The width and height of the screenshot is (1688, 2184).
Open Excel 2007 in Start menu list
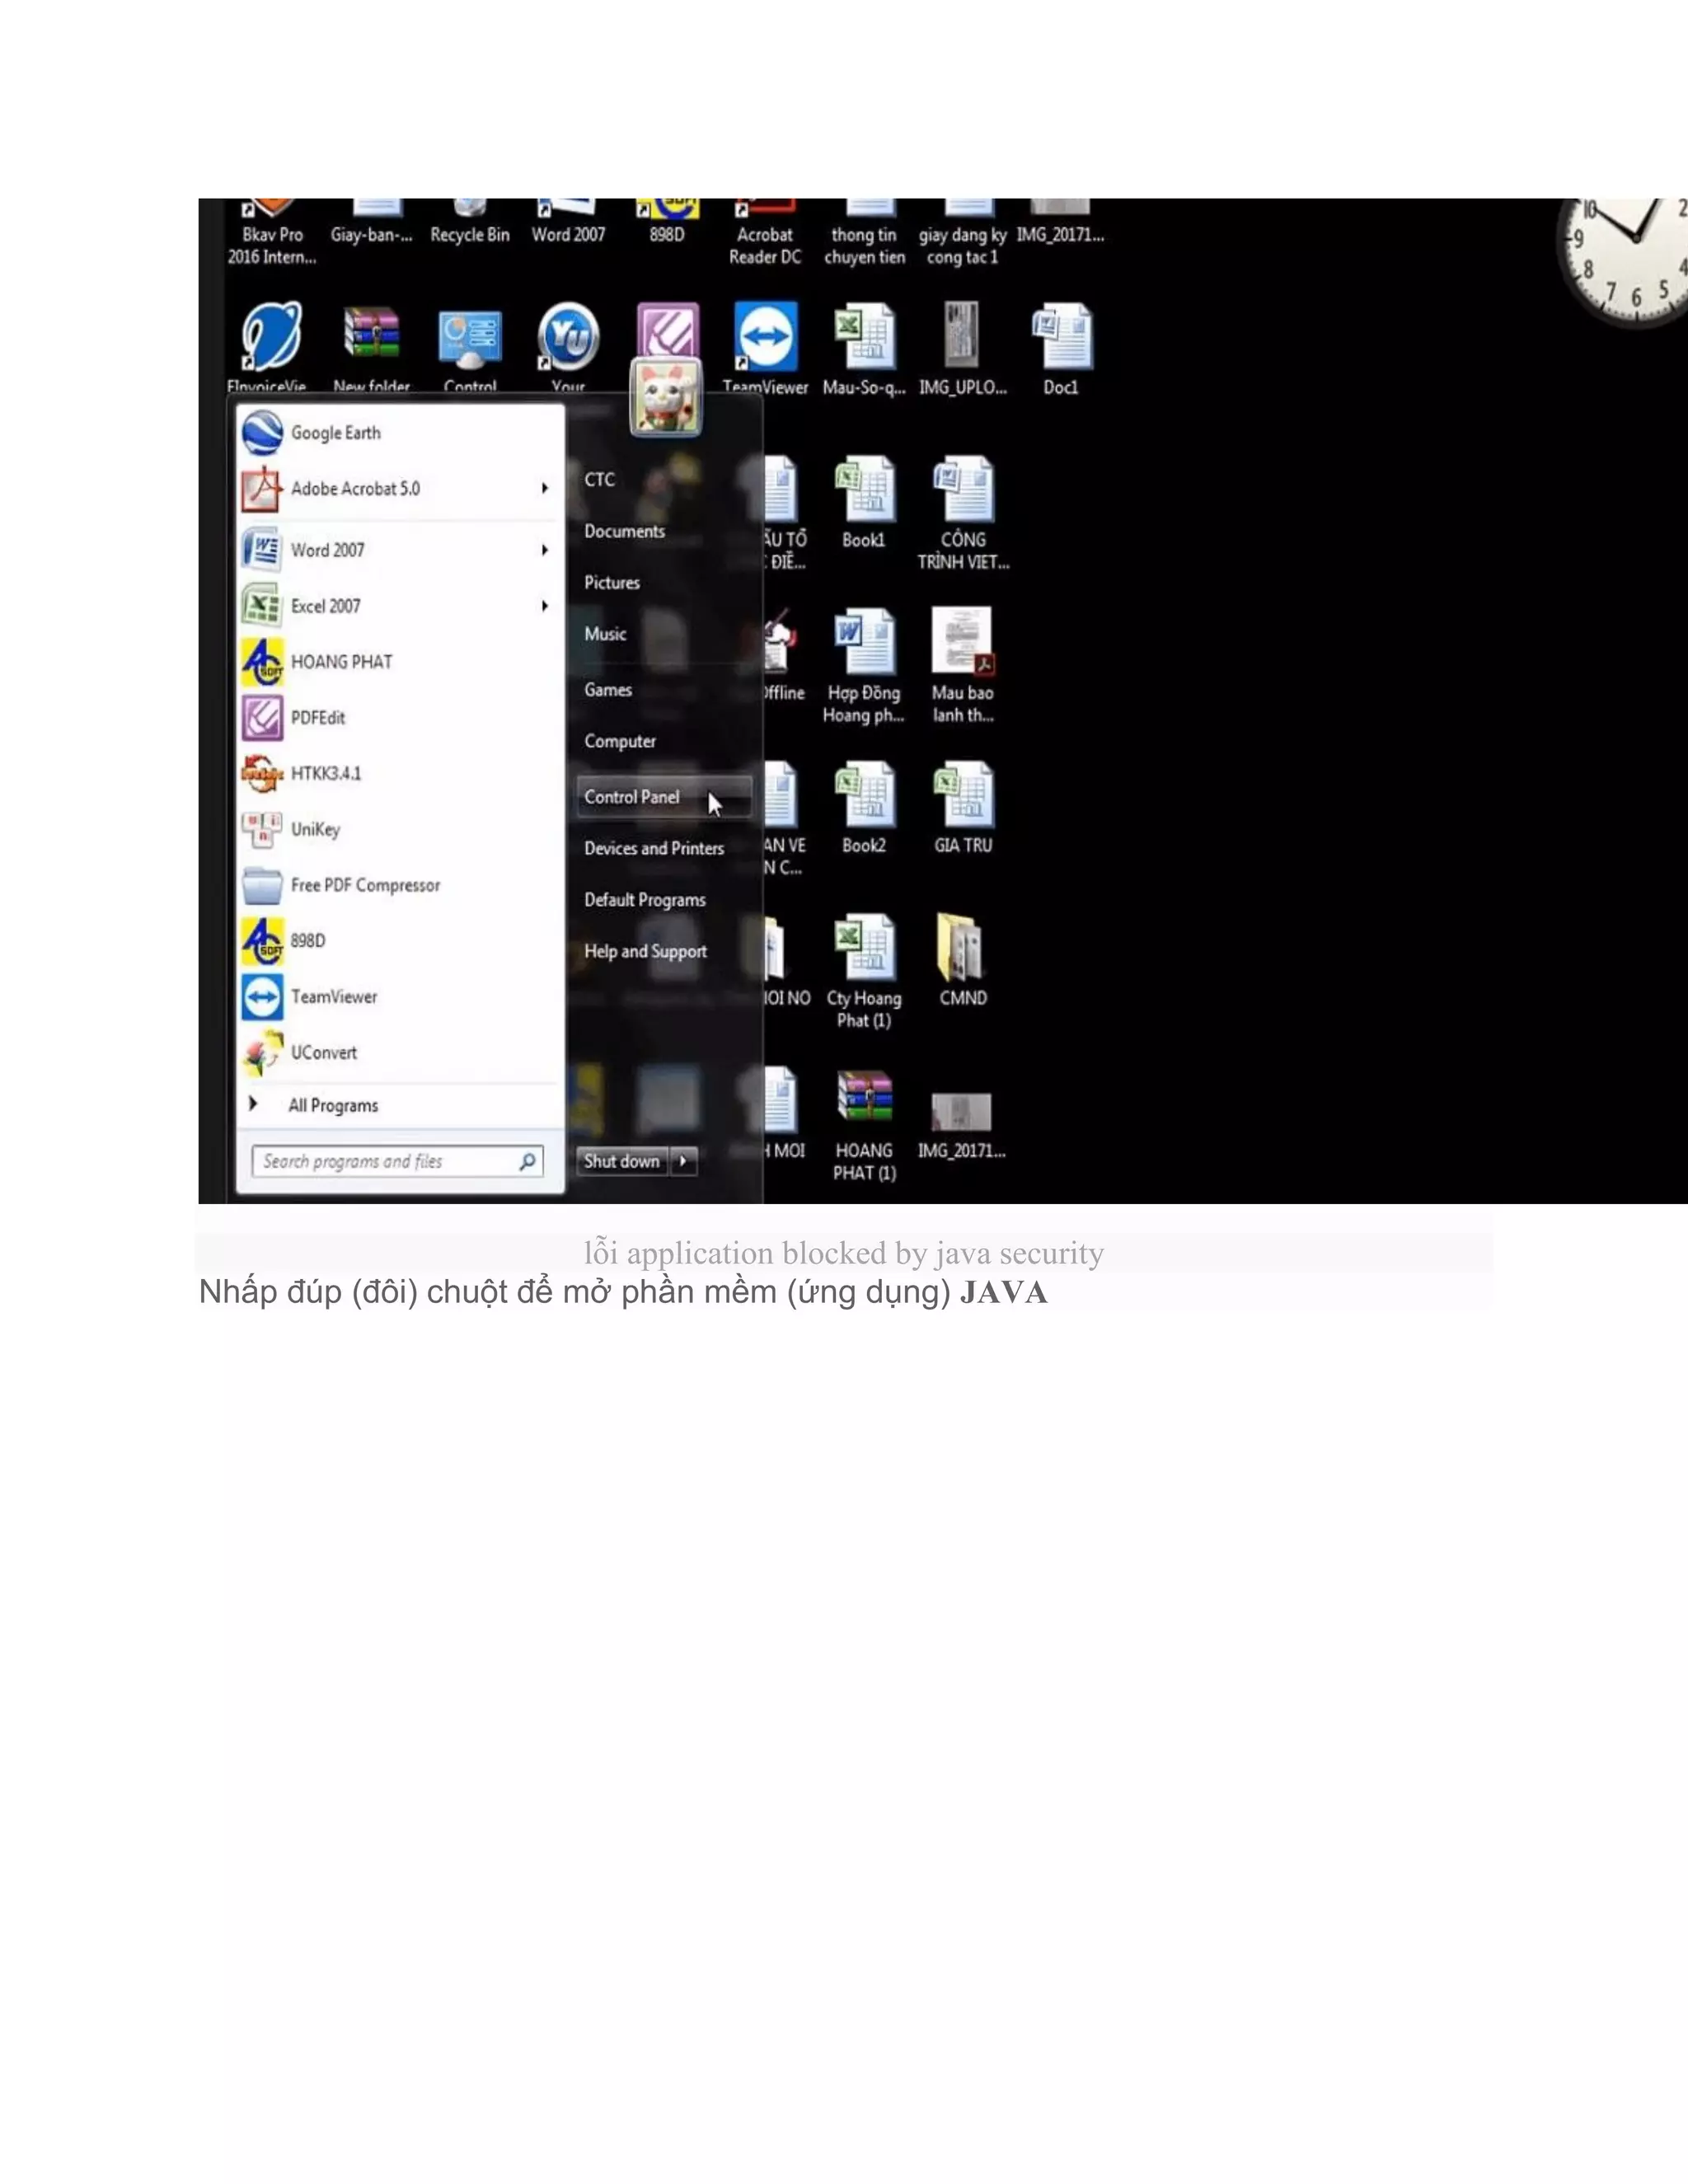tap(400, 606)
